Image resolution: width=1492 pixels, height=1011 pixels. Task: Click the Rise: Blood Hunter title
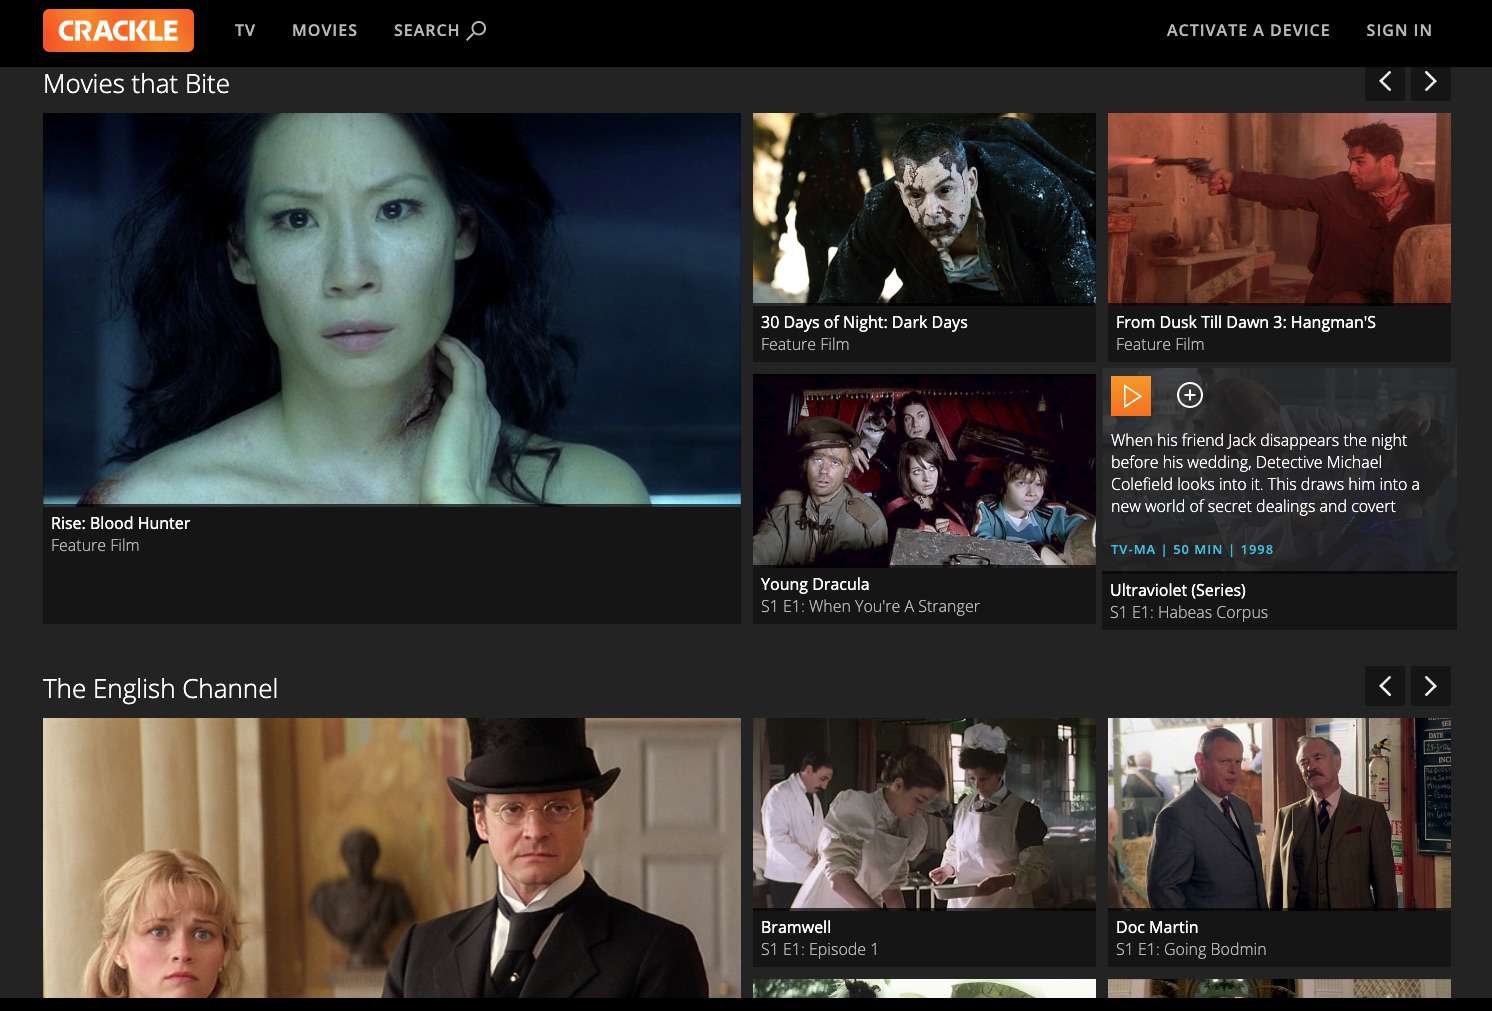pos(120,523)
